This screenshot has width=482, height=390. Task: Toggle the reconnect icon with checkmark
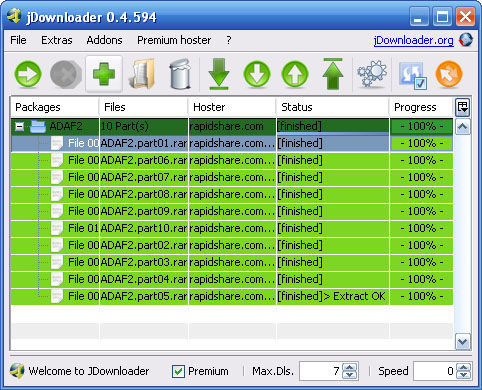click(x=413, y=75)
